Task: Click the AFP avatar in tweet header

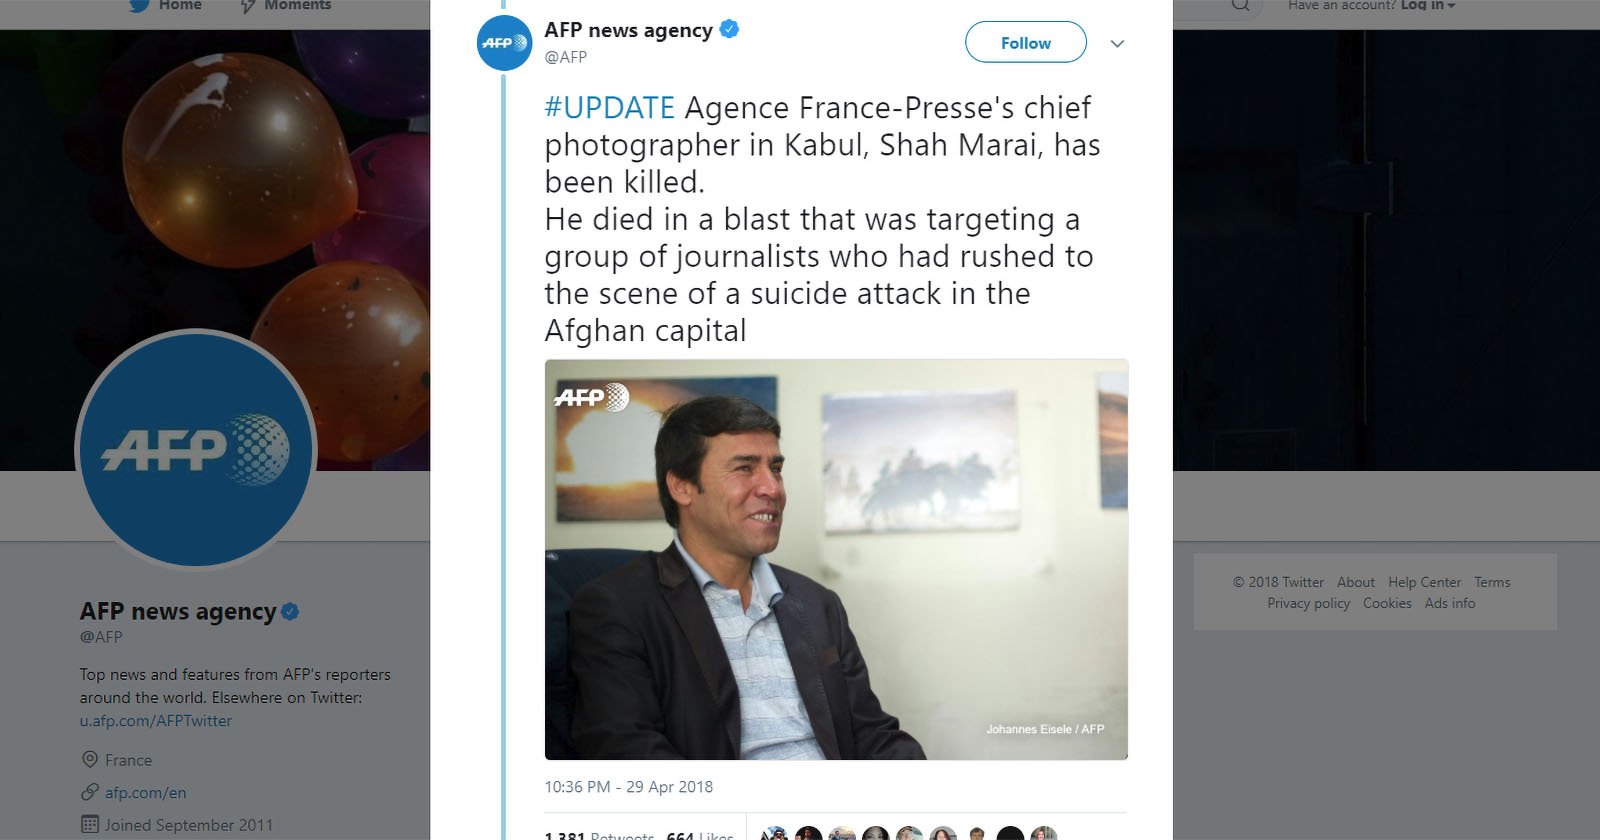Action: click(x=504, y=43)
